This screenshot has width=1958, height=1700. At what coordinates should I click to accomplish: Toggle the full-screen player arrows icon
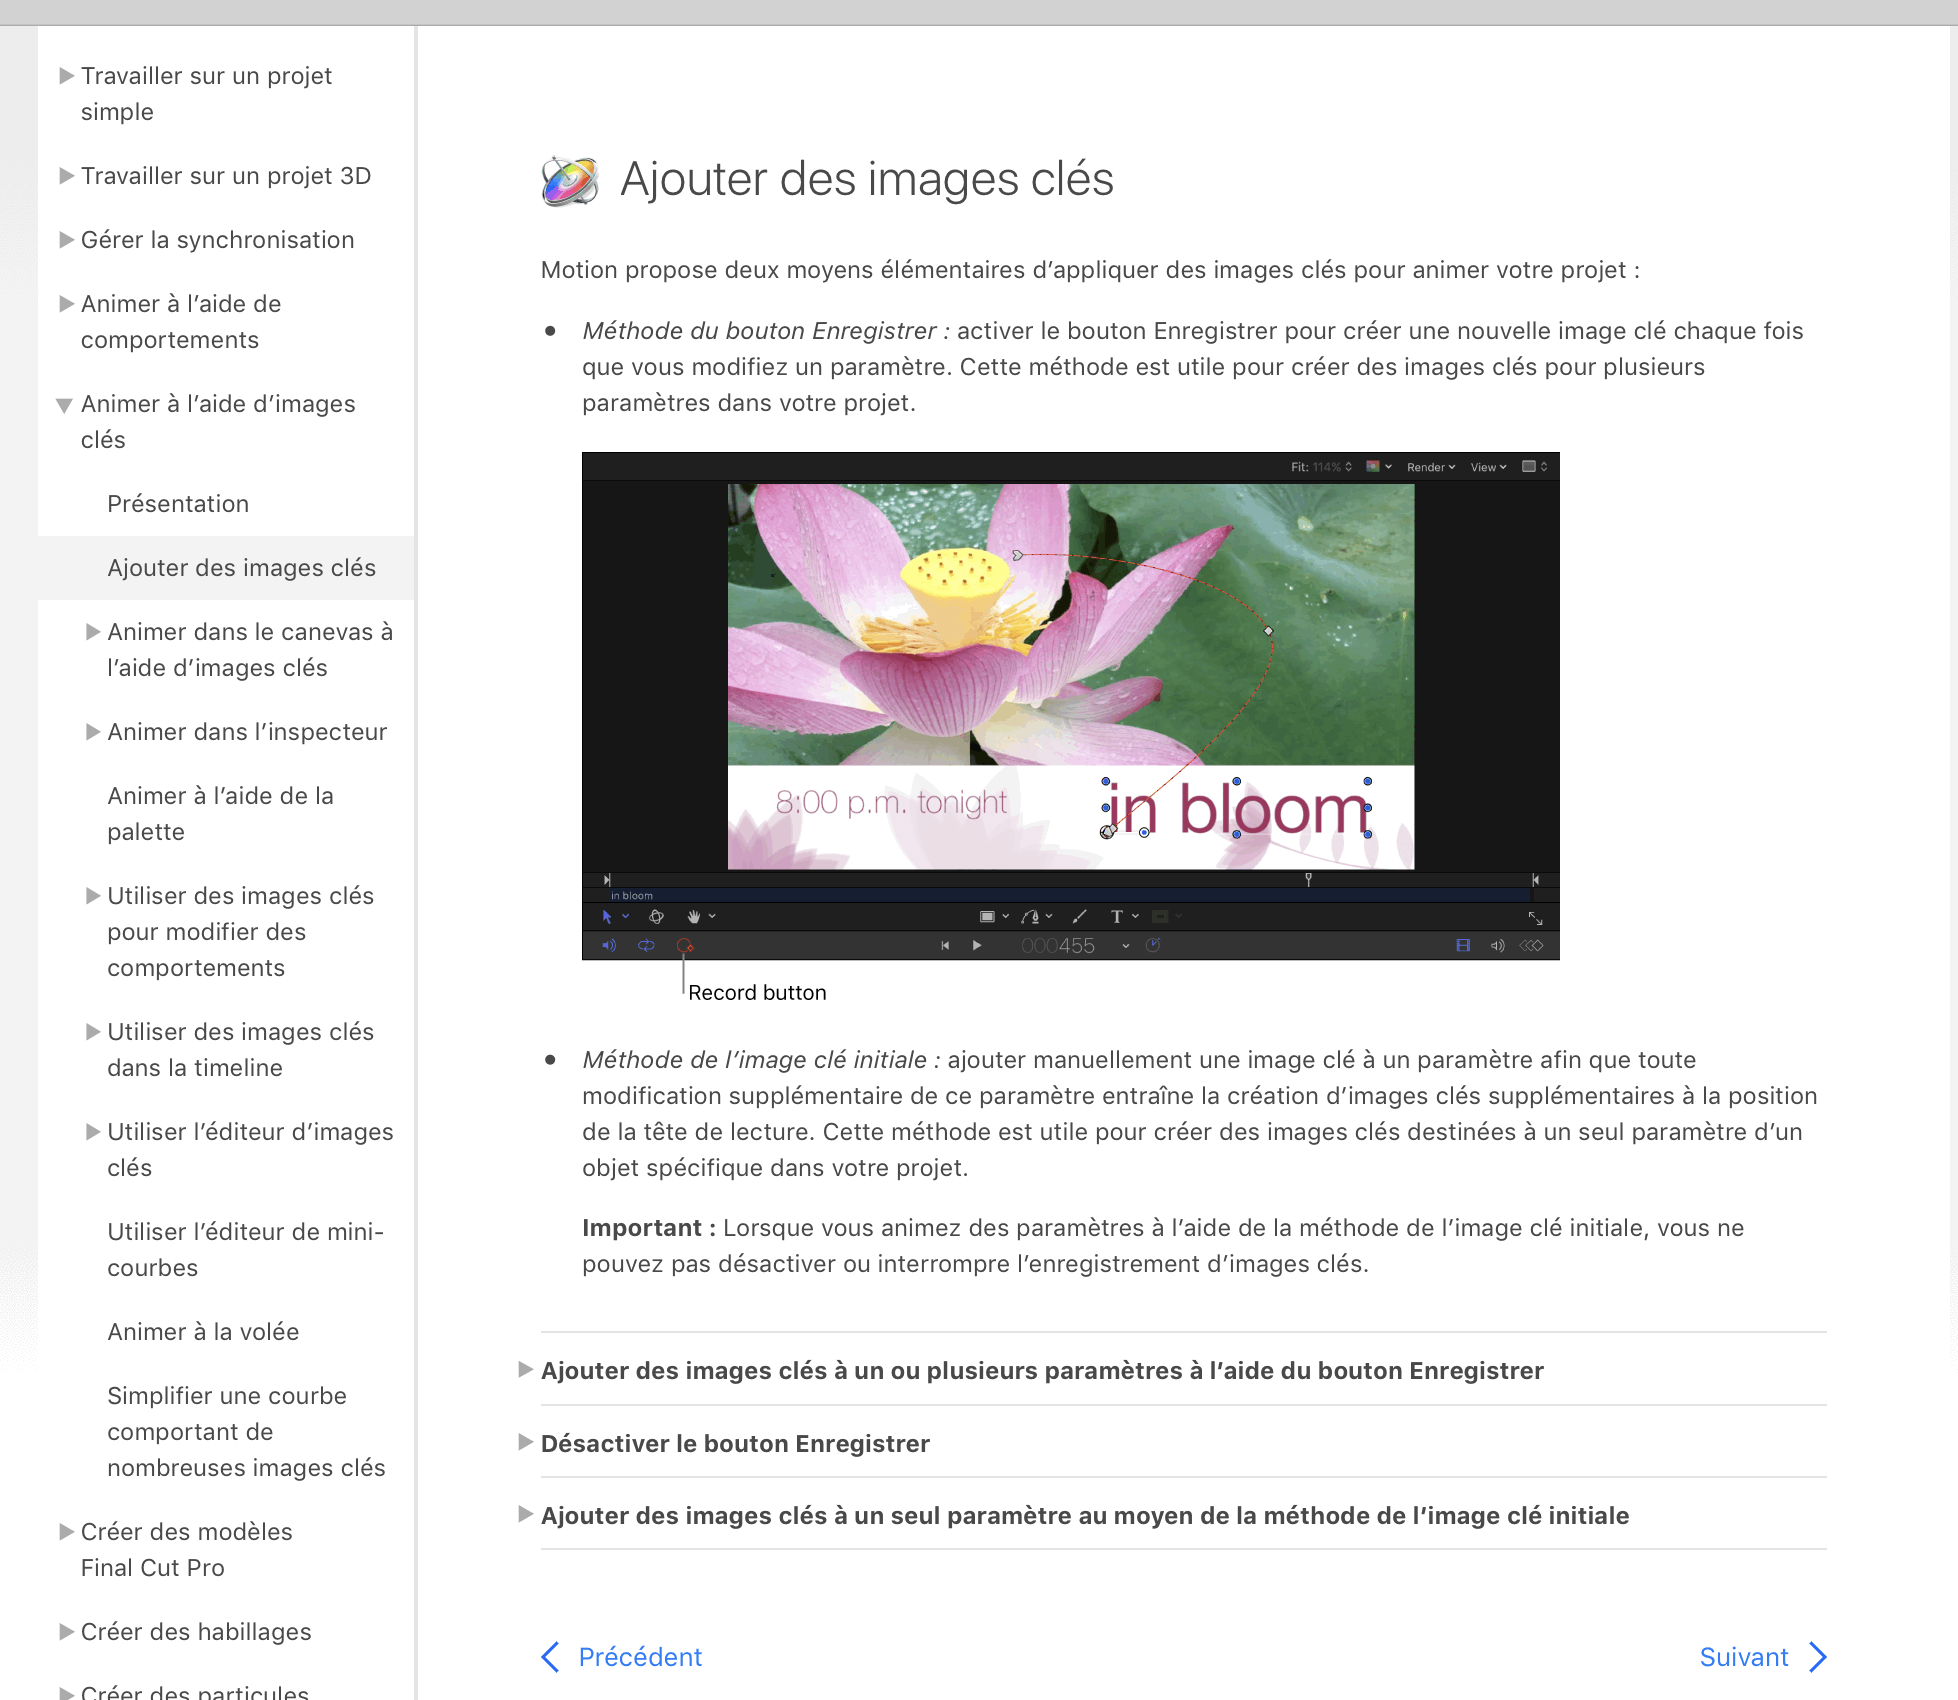(1535, 917)
